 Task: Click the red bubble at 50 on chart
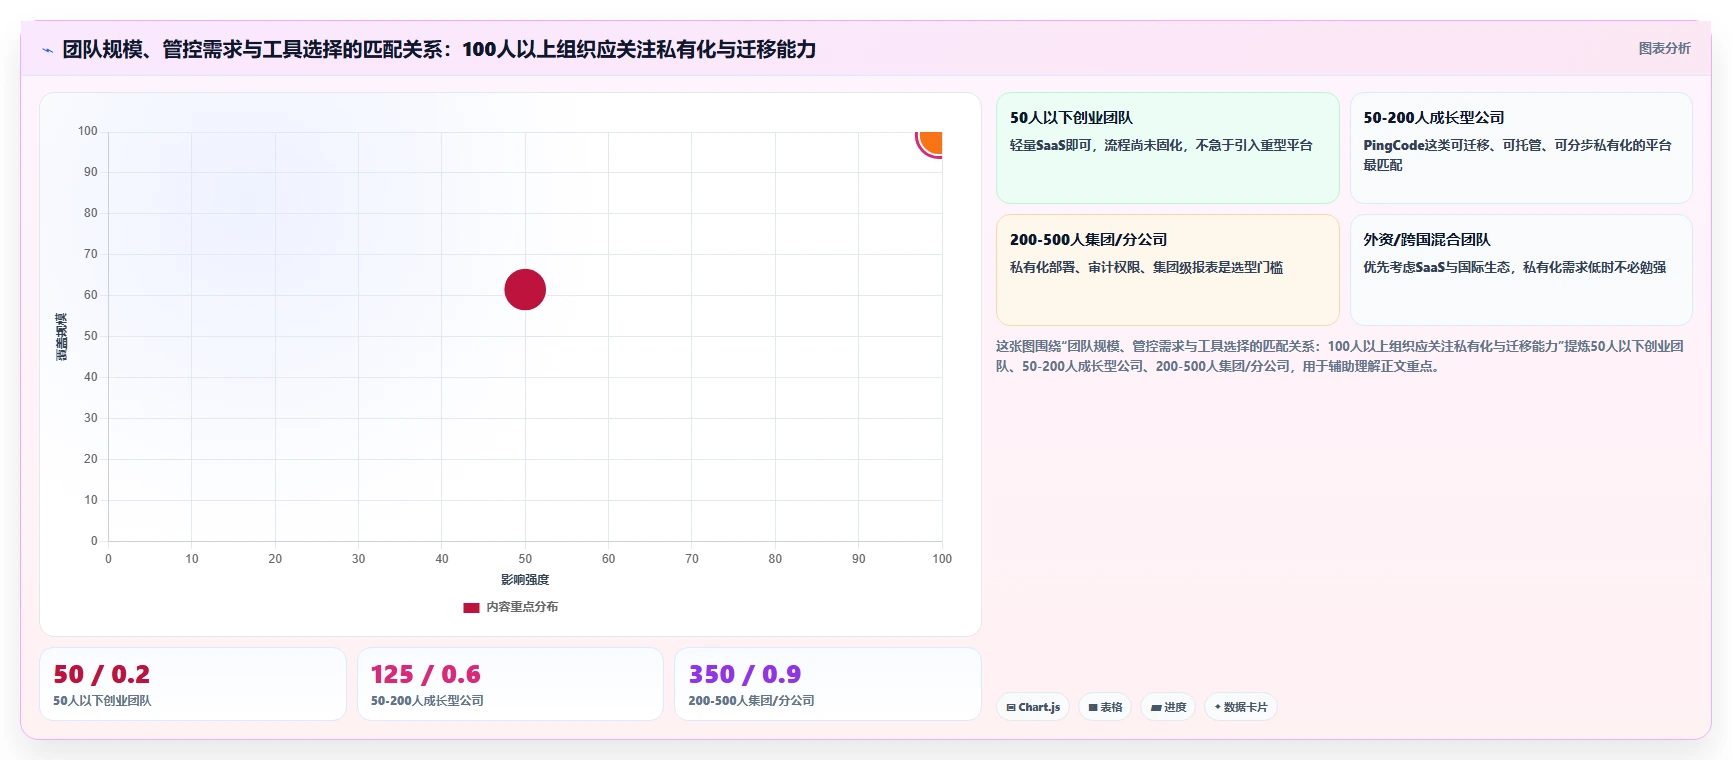[x=525, y=290]
